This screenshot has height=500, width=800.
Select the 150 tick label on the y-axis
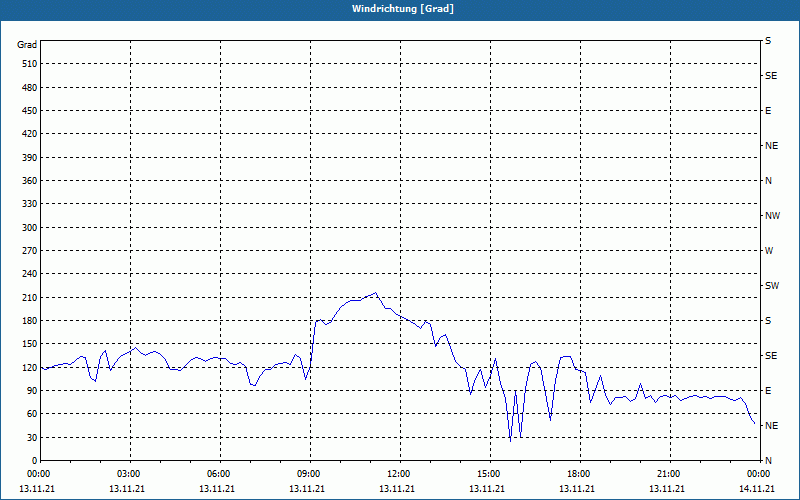tap(30, 344)
